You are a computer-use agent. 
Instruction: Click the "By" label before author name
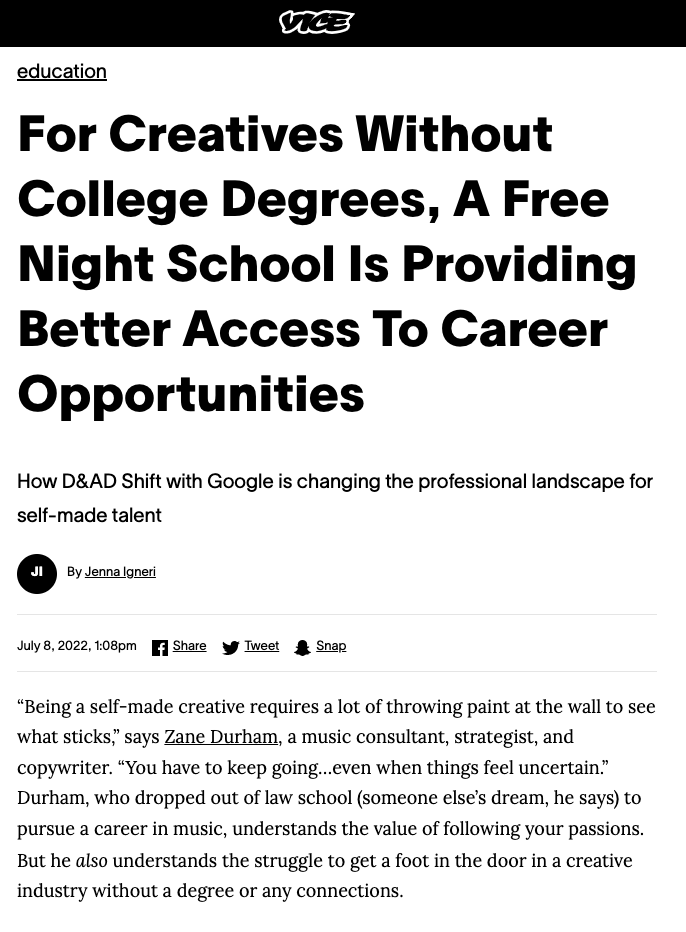pyautogui.click(x=74, y=572)
